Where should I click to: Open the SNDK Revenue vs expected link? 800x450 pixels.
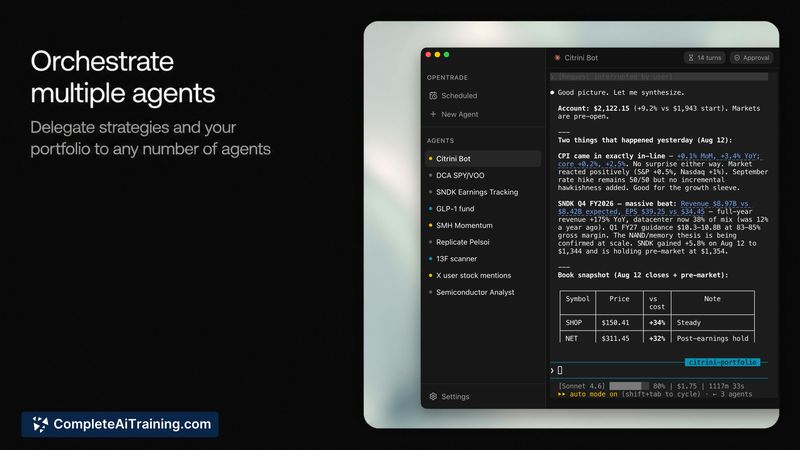(x=715, y=204)
